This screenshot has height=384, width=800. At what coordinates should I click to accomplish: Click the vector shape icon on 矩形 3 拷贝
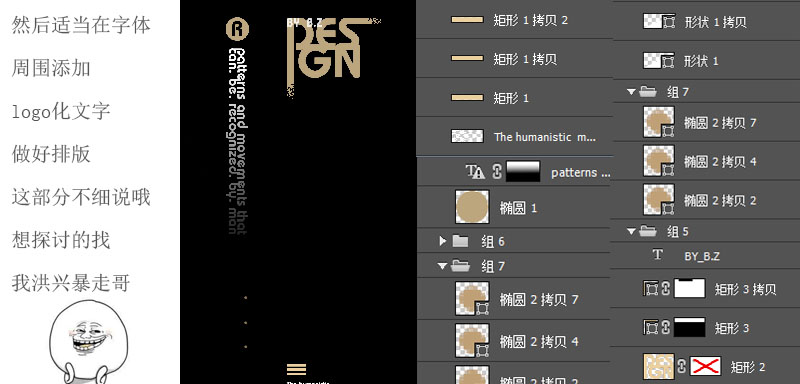pos(651,289)
